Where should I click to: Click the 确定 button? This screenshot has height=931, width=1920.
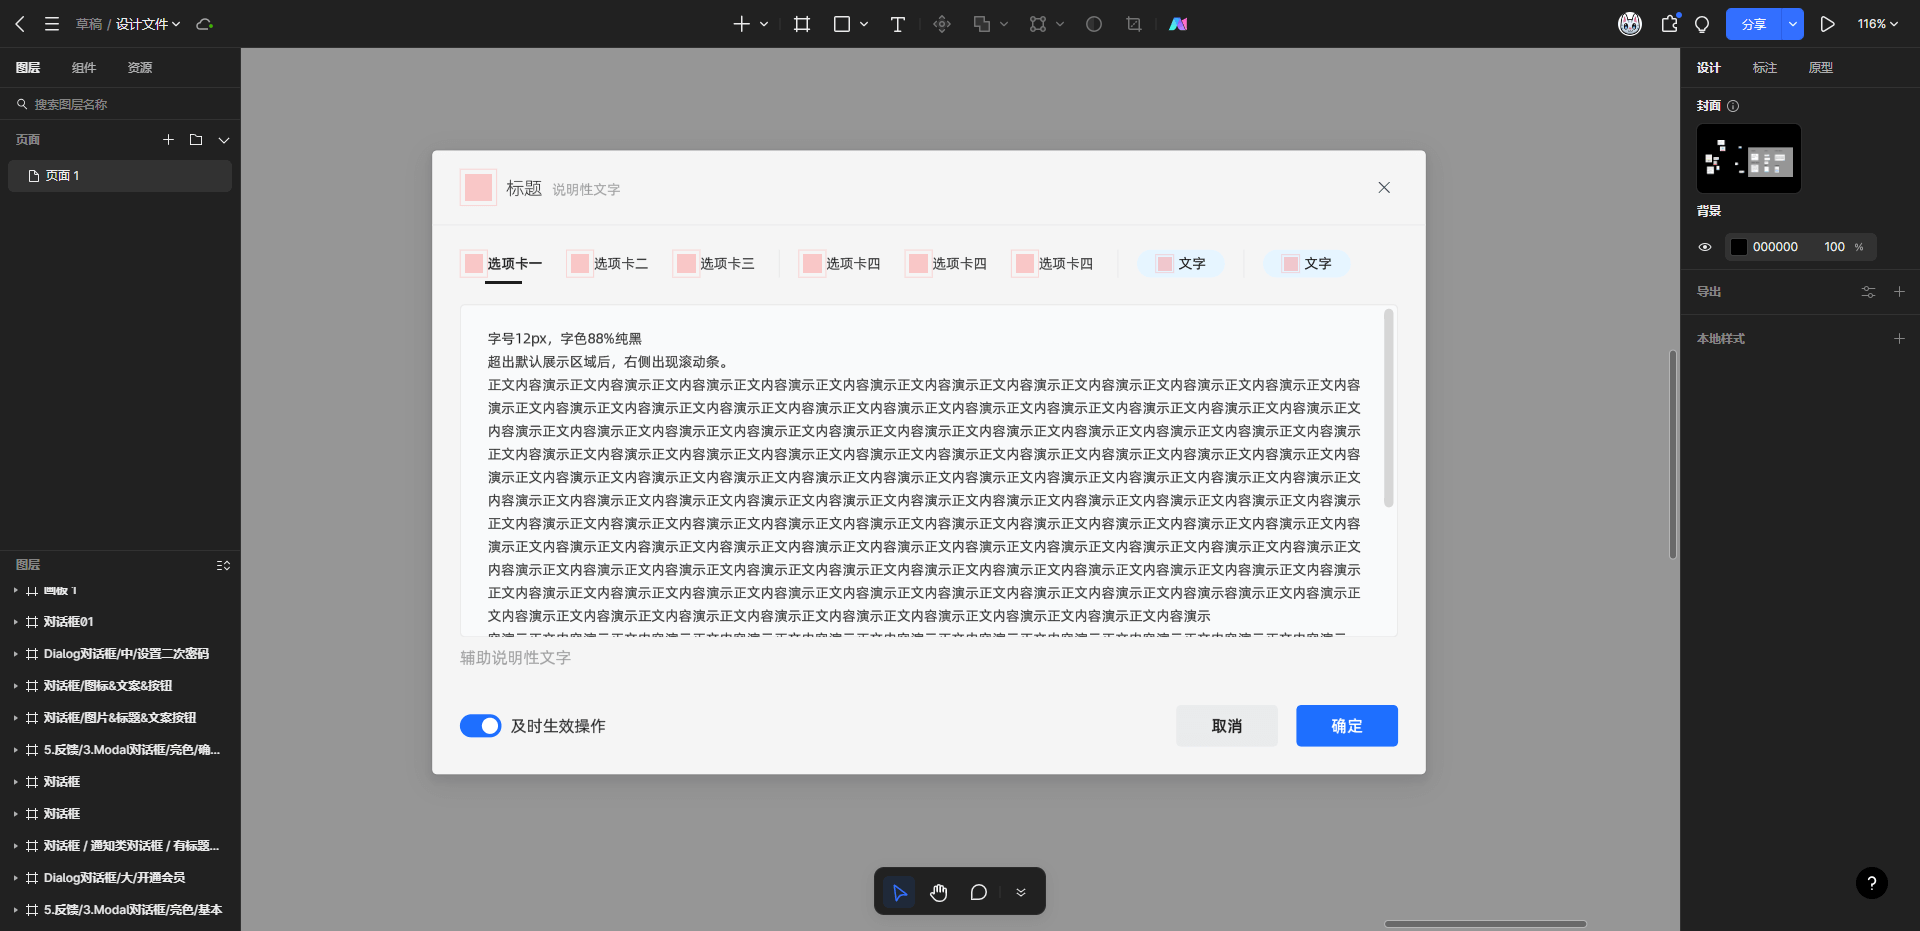pos(1347,726)
